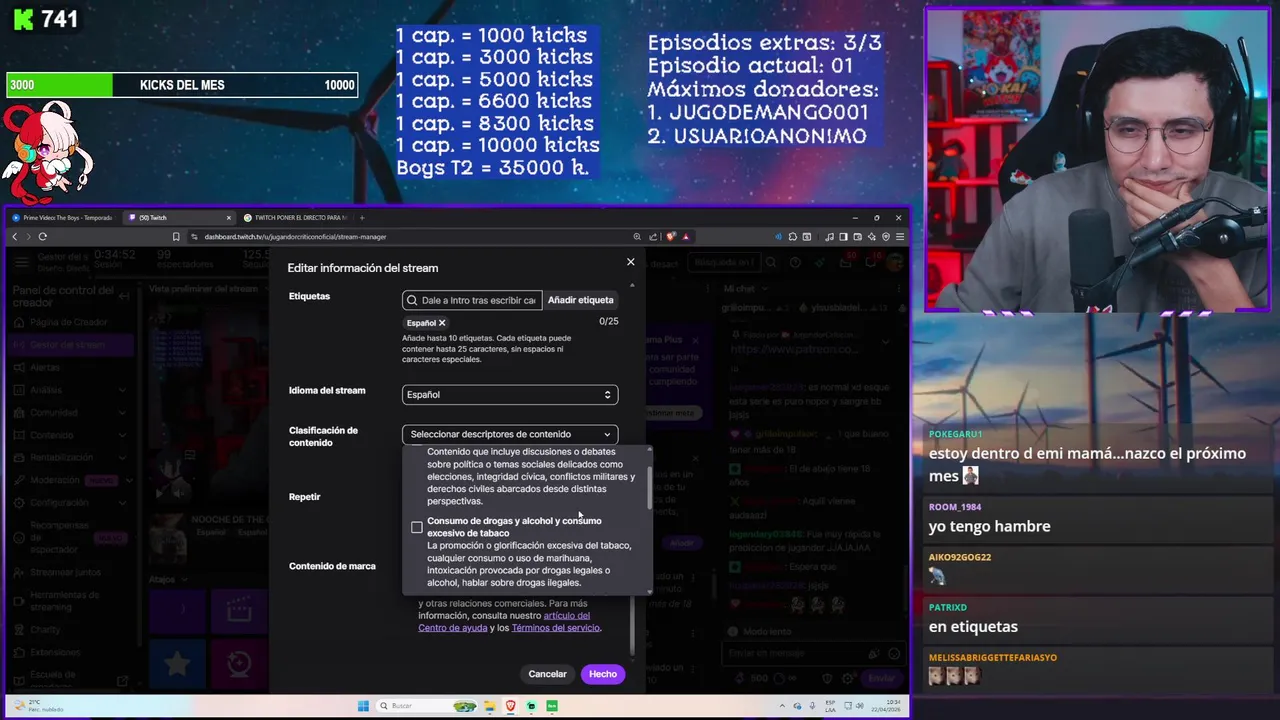Toggle the browser sidebar panel icon
Viewport: 1280px width, 720px height.
(x=843, y=237)
